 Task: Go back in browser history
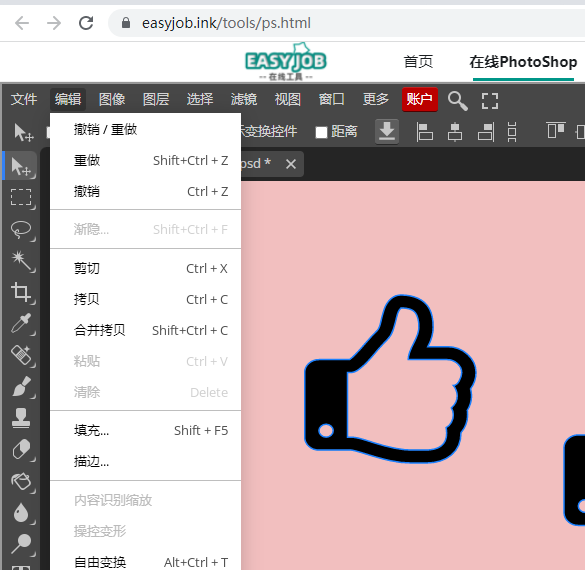click(x=22, y=23)
